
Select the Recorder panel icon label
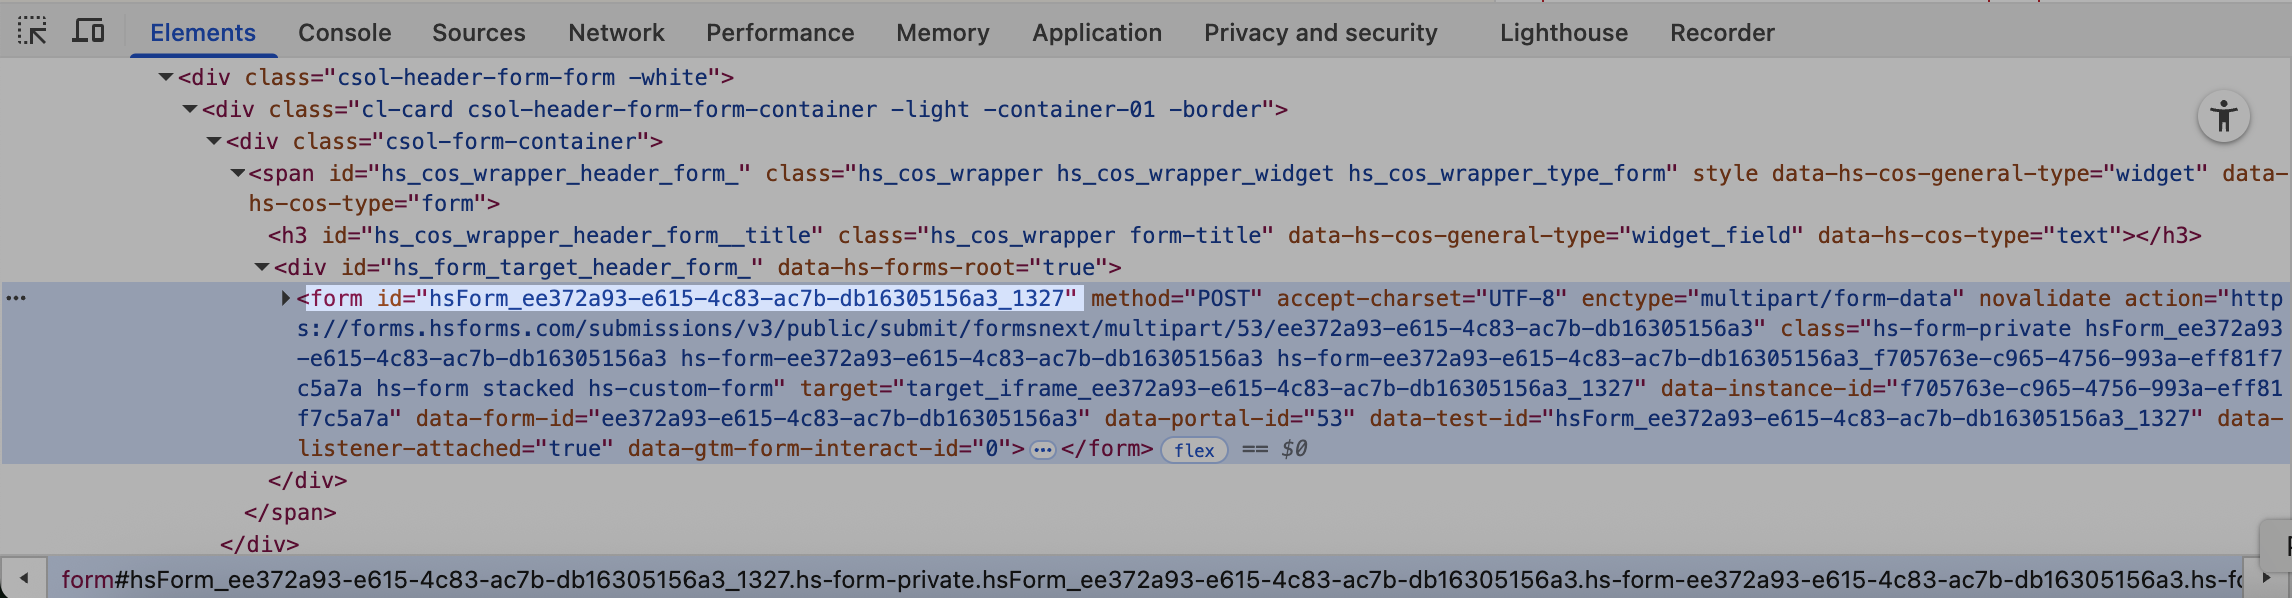point(1722,32)
